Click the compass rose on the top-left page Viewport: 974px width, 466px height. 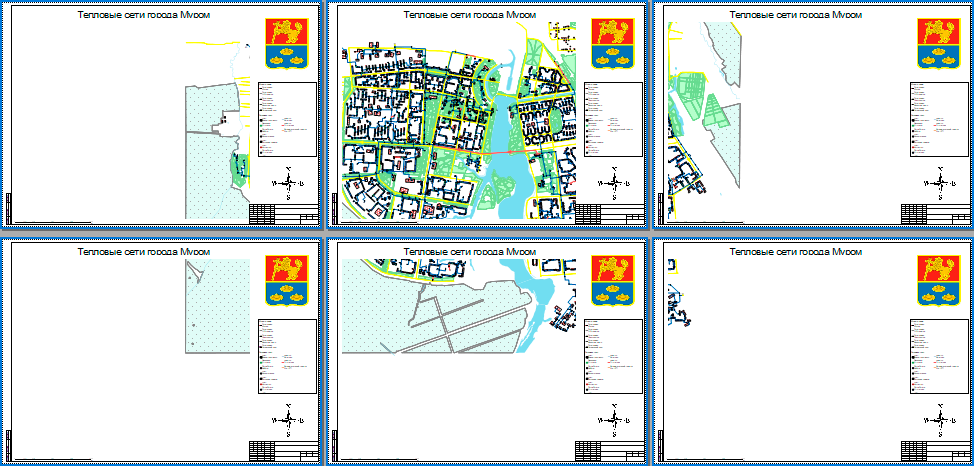click(x=288, y=183)
